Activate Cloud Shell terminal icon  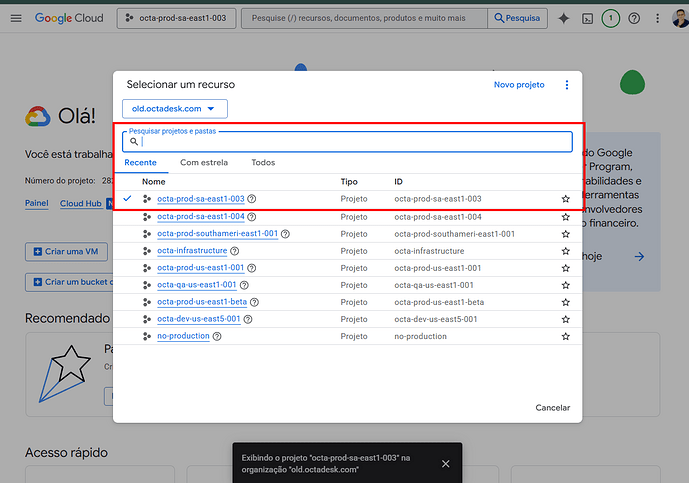pos(587,19)
